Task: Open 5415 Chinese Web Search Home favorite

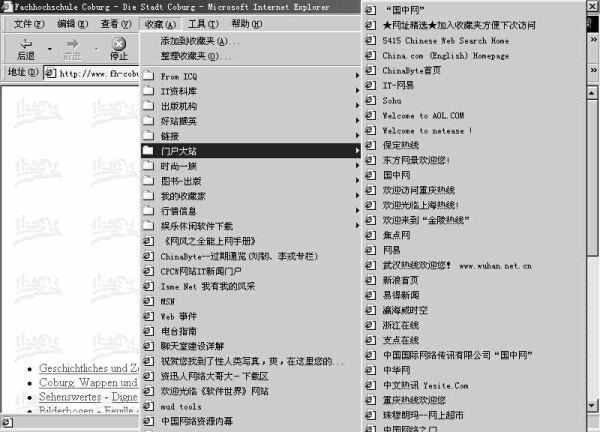Action: coord(474,40)
